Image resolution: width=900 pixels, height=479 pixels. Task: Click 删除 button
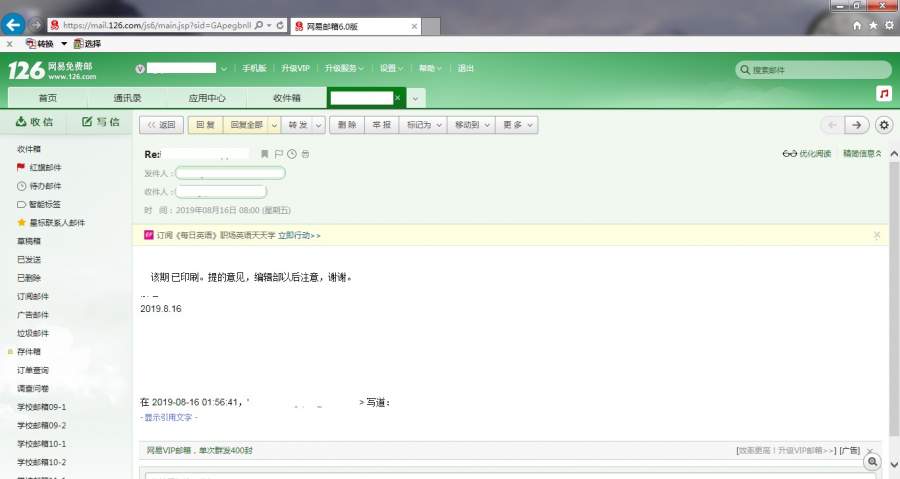(347, 125)
